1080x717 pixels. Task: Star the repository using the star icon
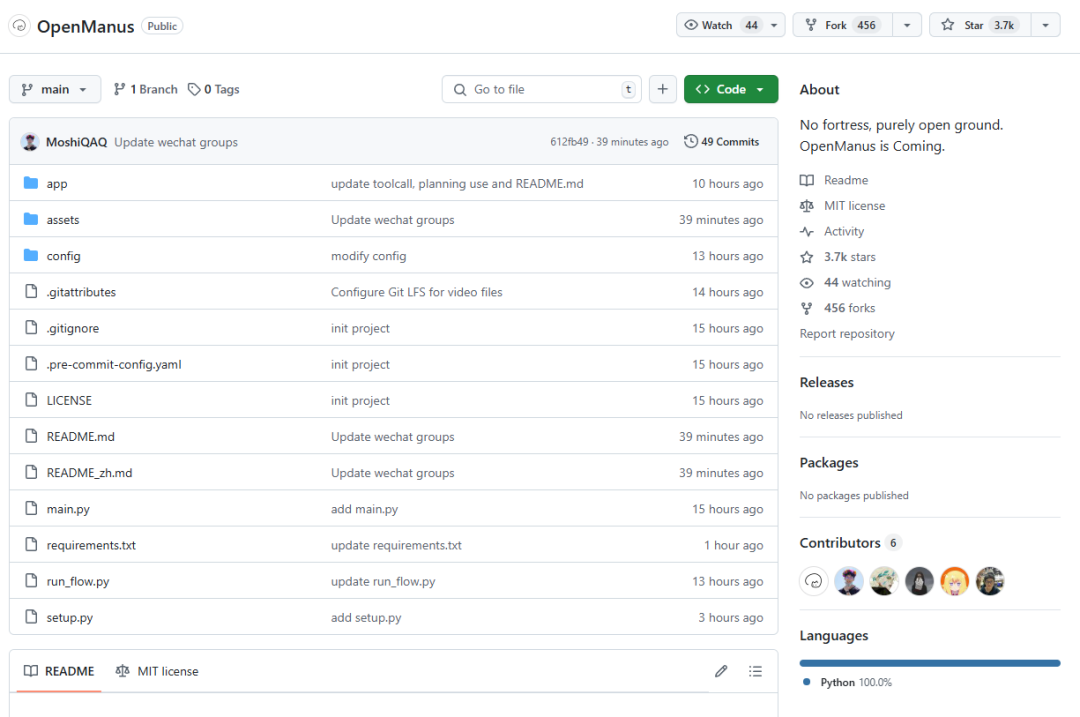[x=948, y=25]
